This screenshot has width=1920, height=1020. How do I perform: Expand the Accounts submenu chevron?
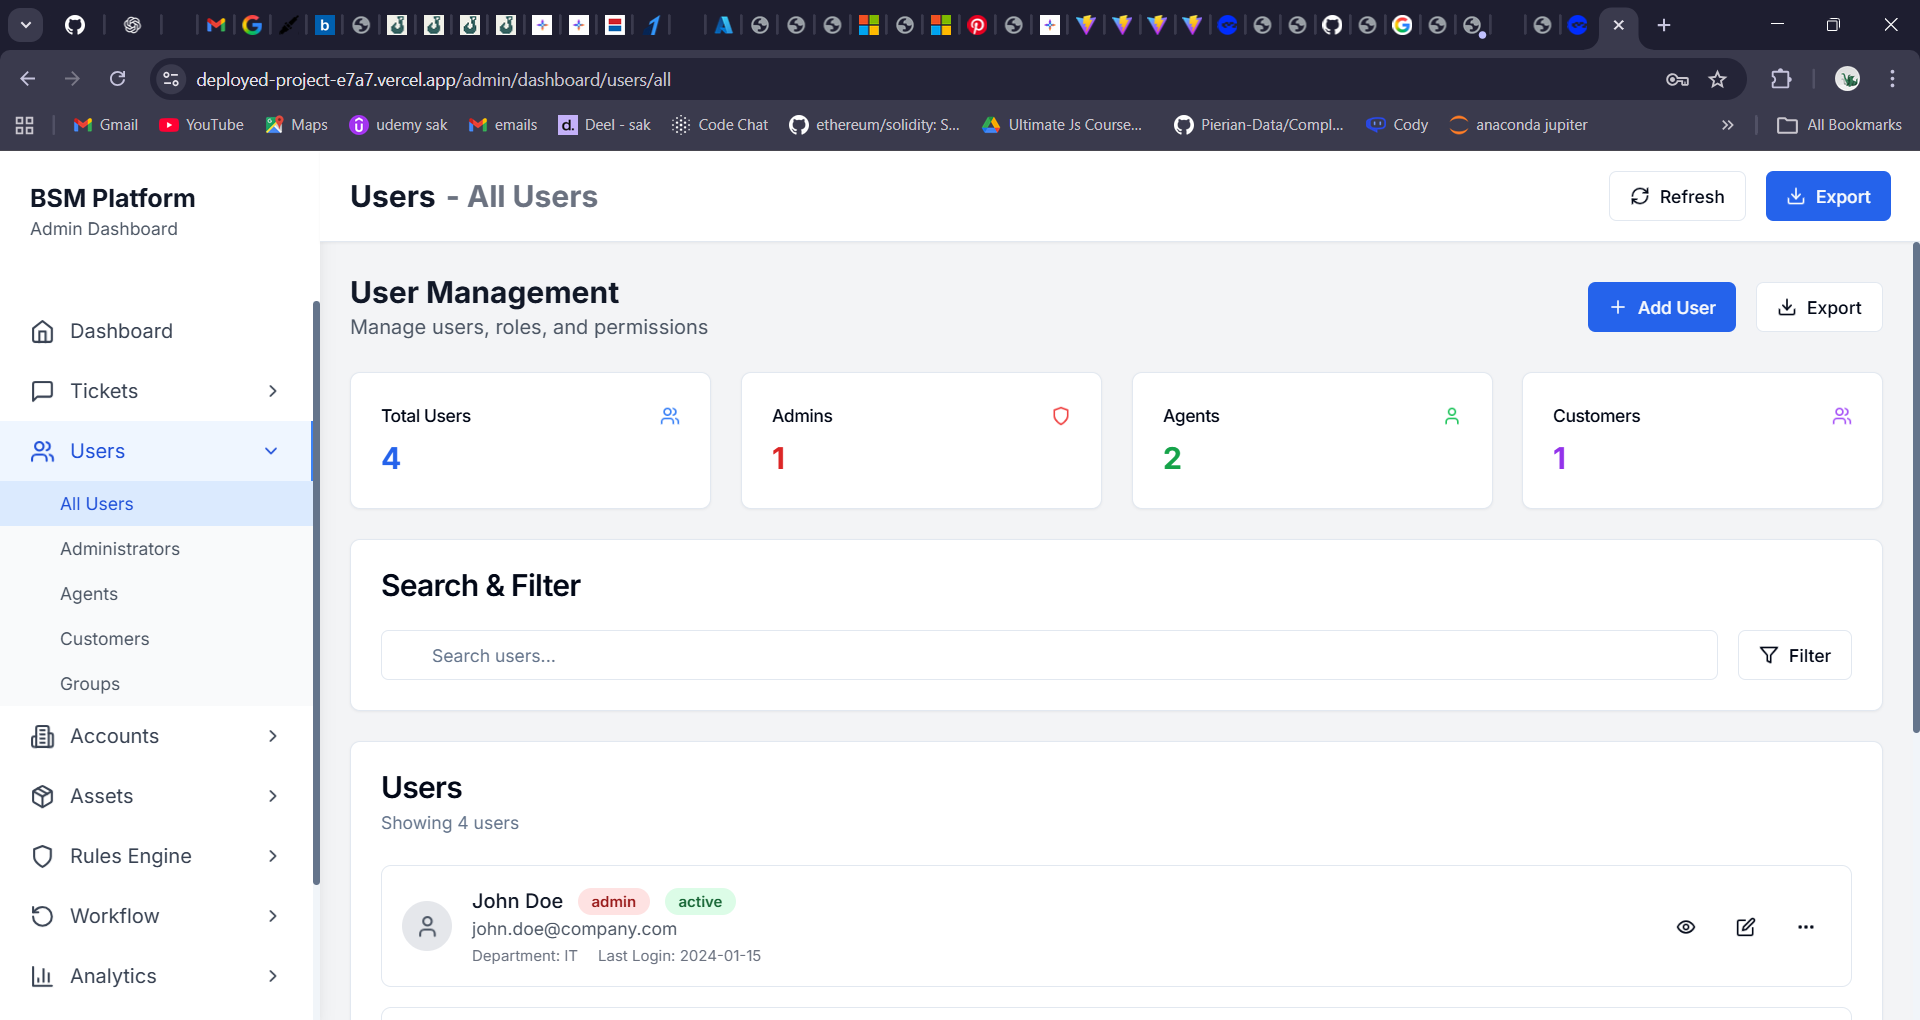point(273,736)
